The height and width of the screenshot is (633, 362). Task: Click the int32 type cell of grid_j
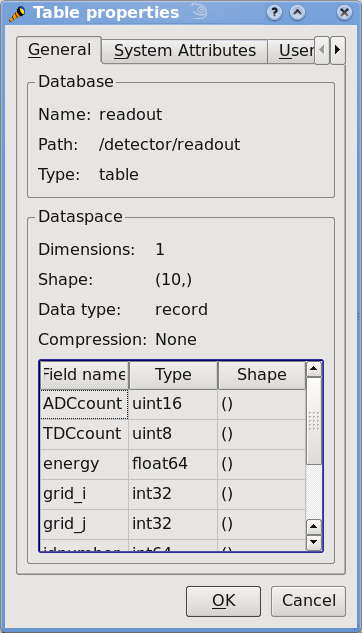point(173,524)
